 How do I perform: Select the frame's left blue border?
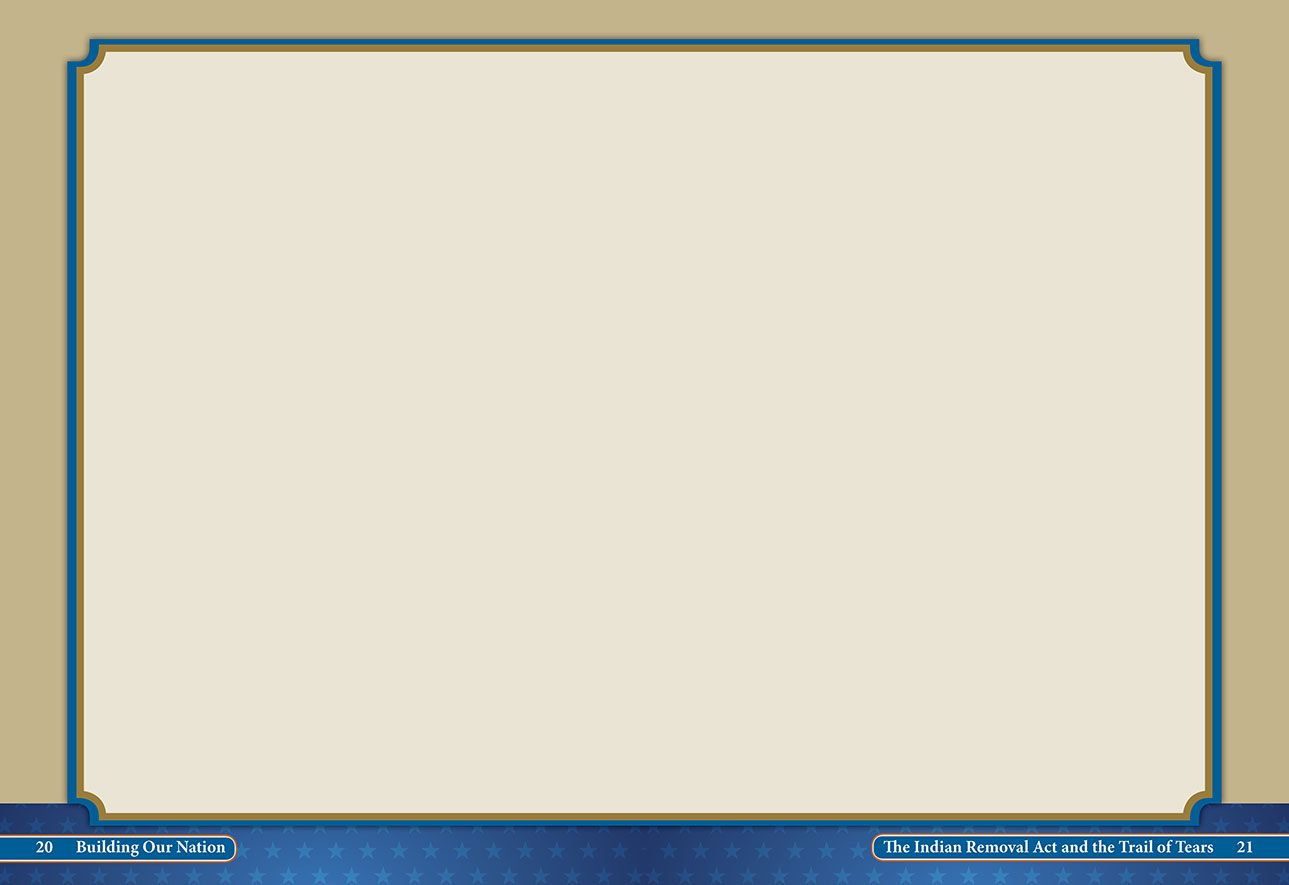pyautogui.click(x=72, y=432)
